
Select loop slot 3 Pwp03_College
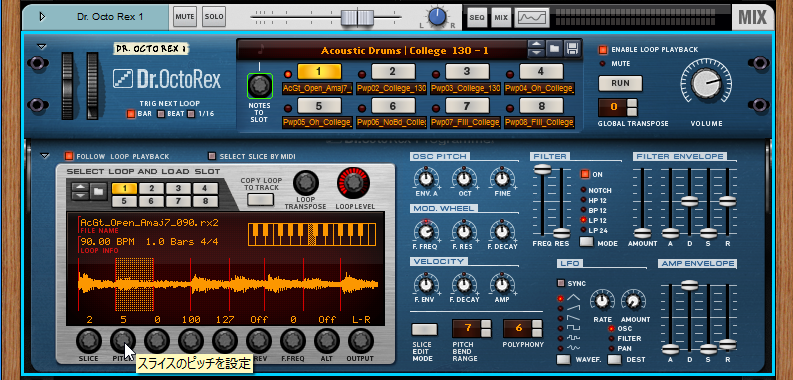(467, 72)
